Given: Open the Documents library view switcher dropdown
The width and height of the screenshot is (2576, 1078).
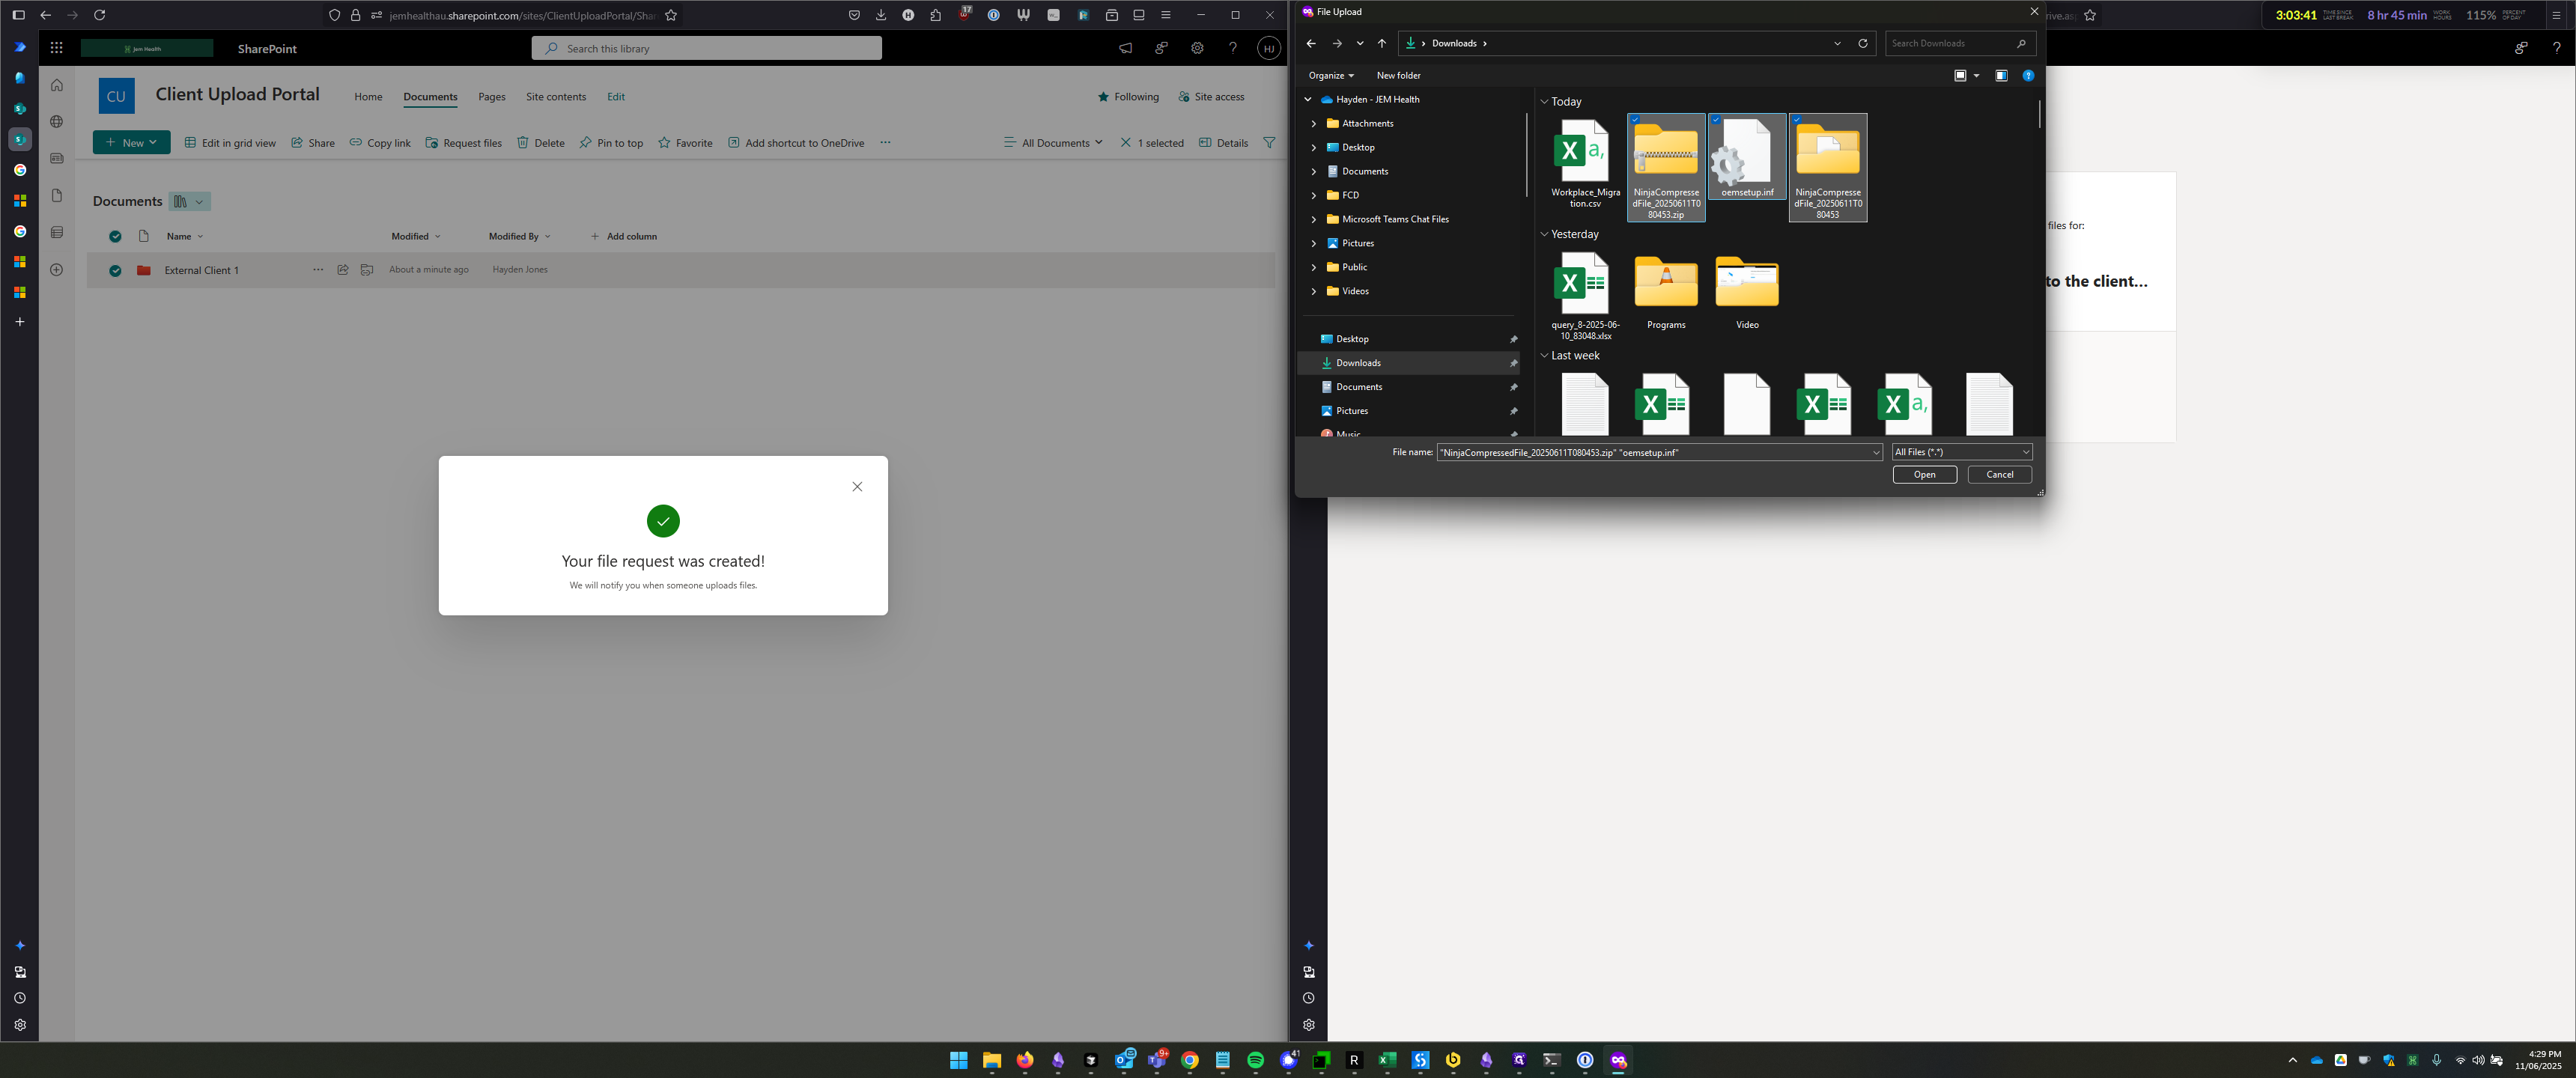Looking at the screenshot, I should pos(190,202).
